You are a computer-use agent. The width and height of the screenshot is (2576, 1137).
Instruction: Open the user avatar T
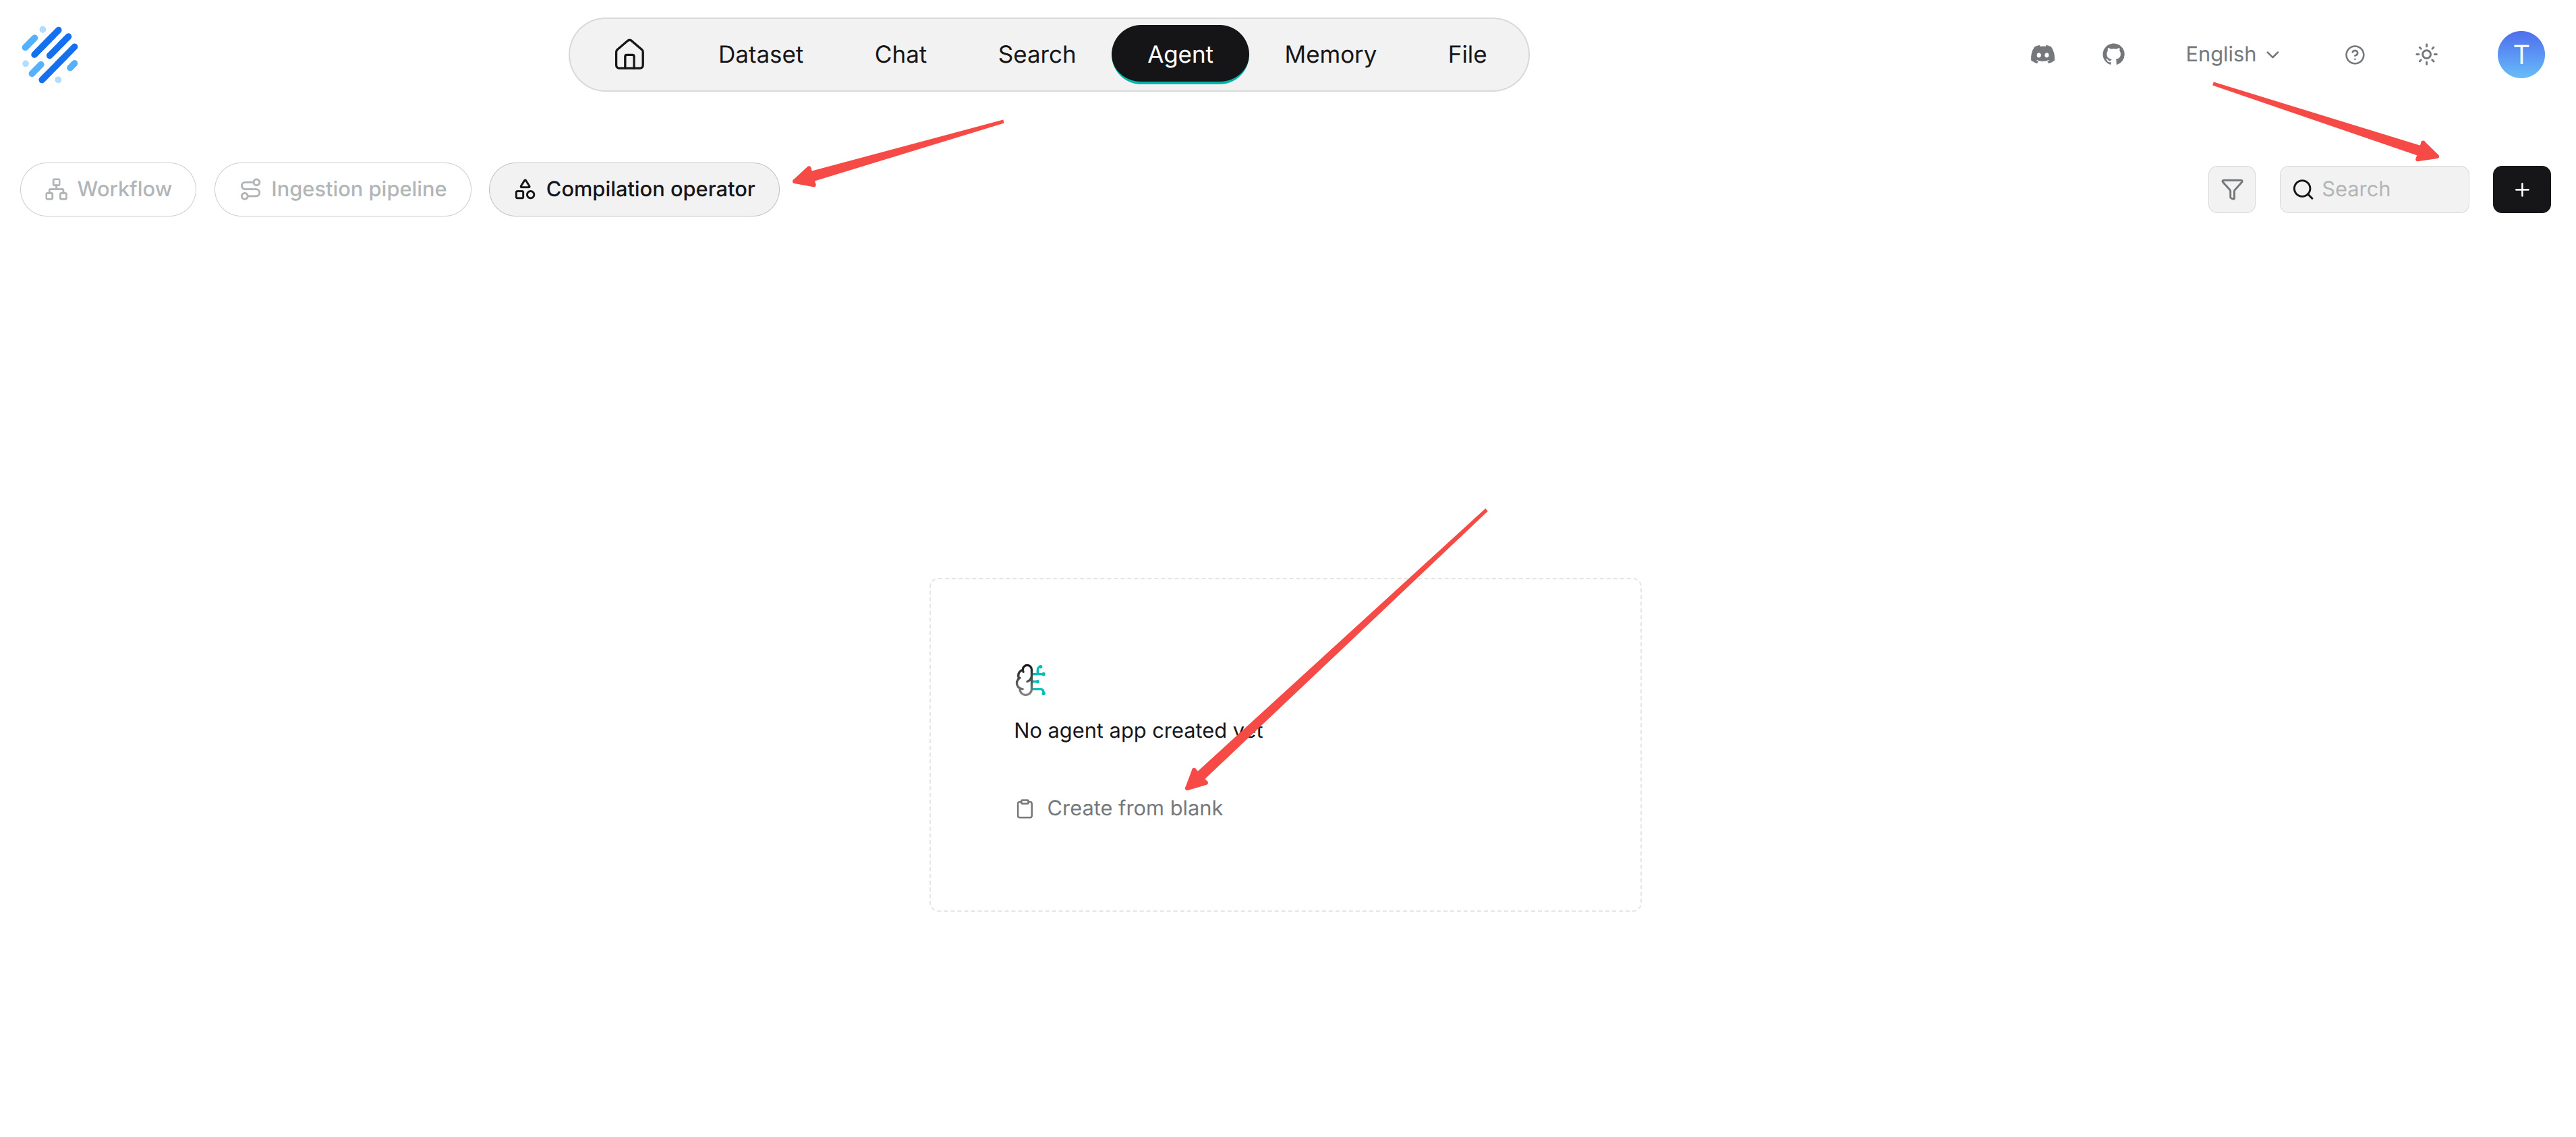pyautogui.click(x=2520, y=54)
